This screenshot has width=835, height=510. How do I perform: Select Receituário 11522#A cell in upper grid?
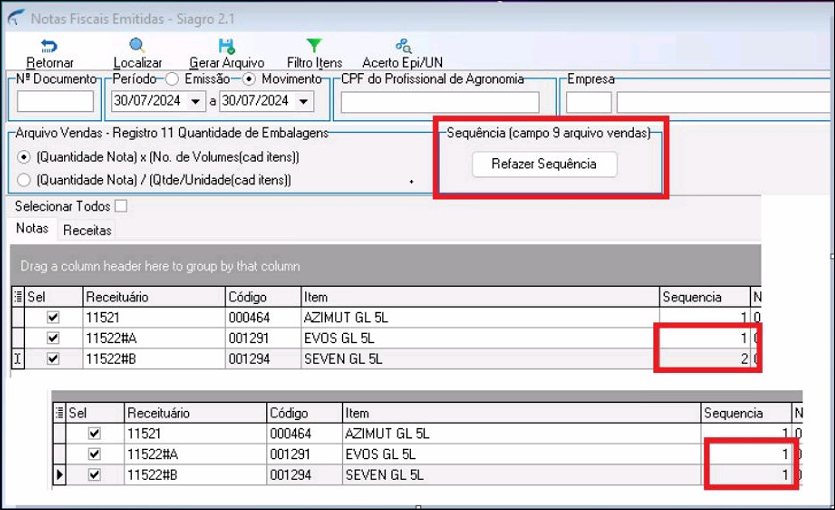click(x=154, y=338)
